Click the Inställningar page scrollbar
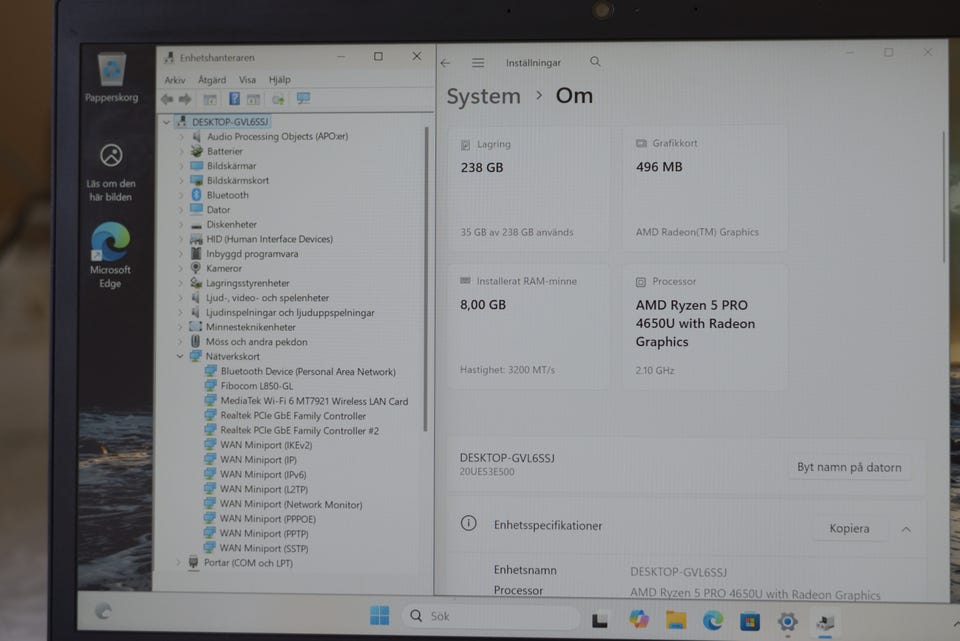 [943, 197]
